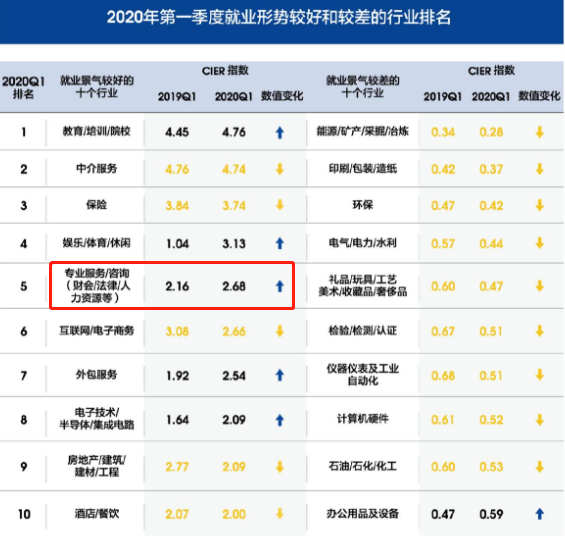Click the yellow down arrow for 酒店/餐饮
This screenshot has height=536, width=565.
280,514
